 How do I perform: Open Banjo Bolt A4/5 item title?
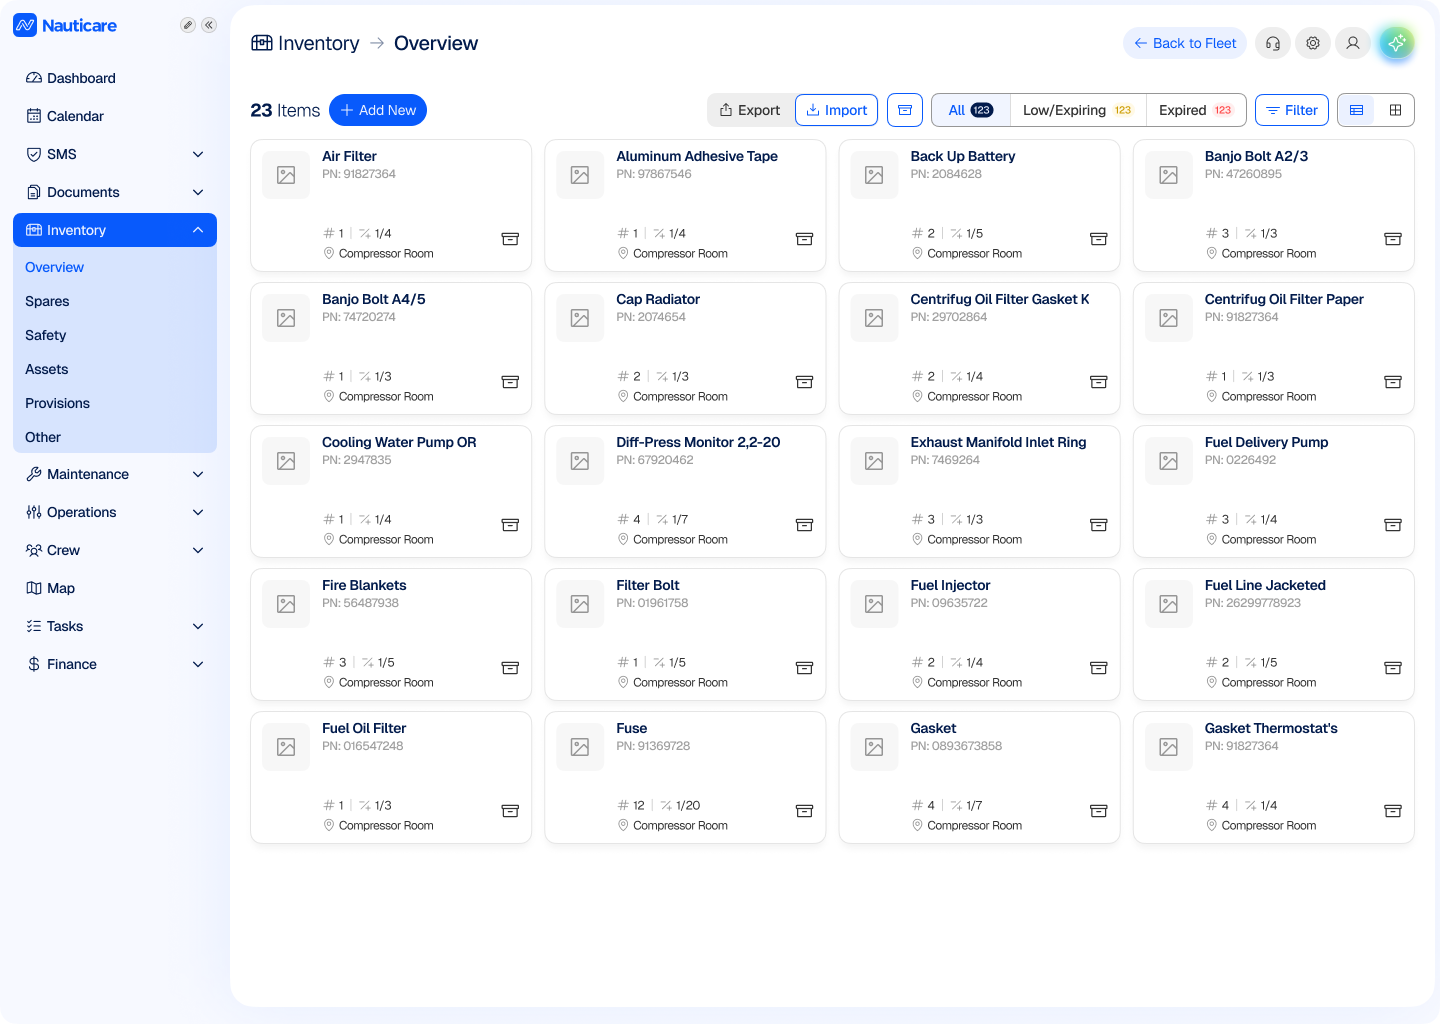pos(374,299)
